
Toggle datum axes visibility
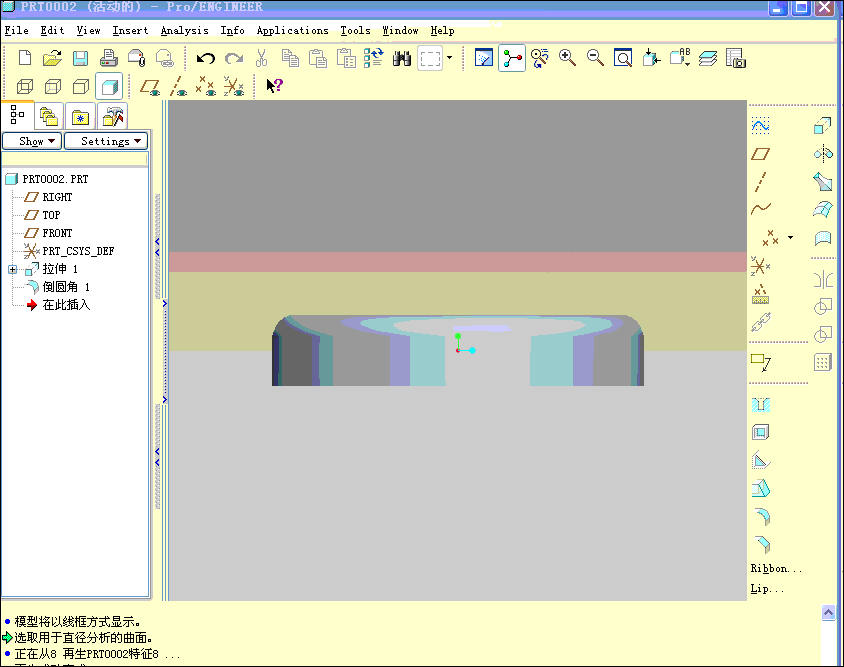(x=178, y=86)
